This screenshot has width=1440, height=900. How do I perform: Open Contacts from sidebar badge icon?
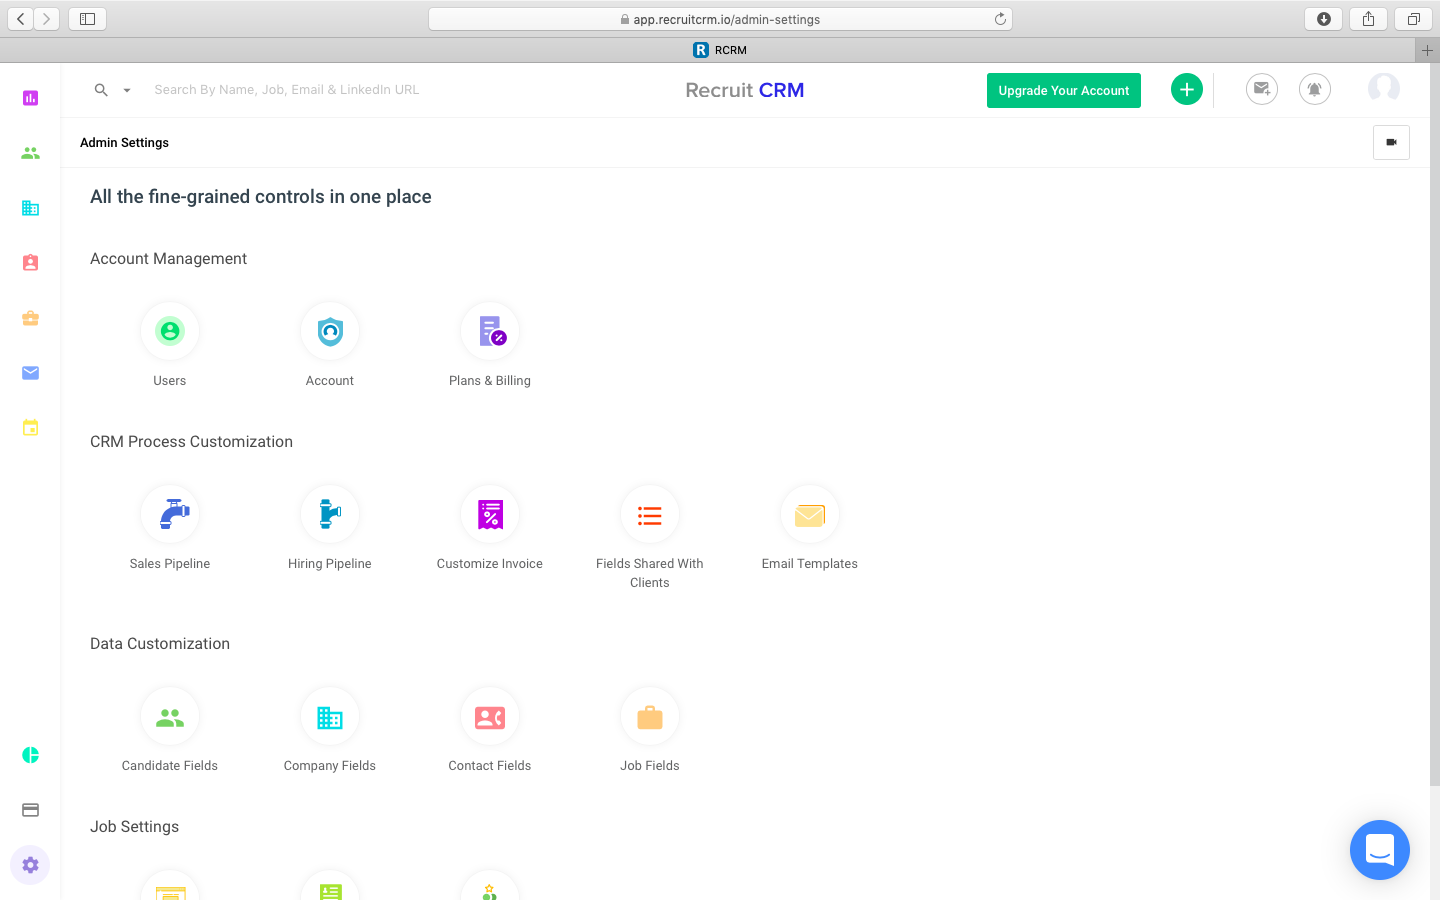point(31,263)
